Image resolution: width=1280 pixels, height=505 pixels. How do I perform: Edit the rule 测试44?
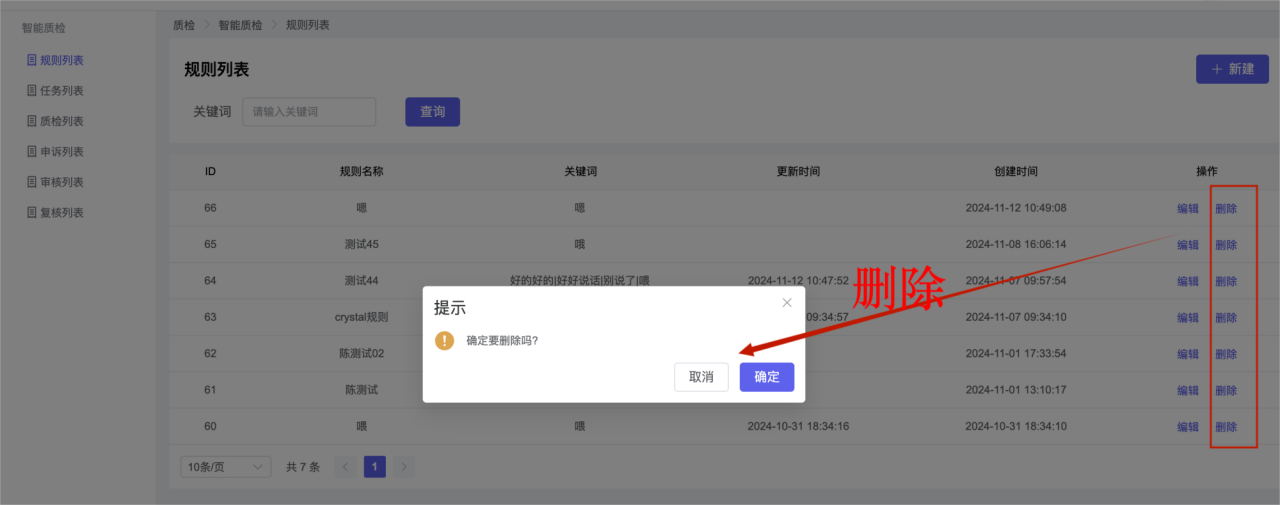point(1187,281)
